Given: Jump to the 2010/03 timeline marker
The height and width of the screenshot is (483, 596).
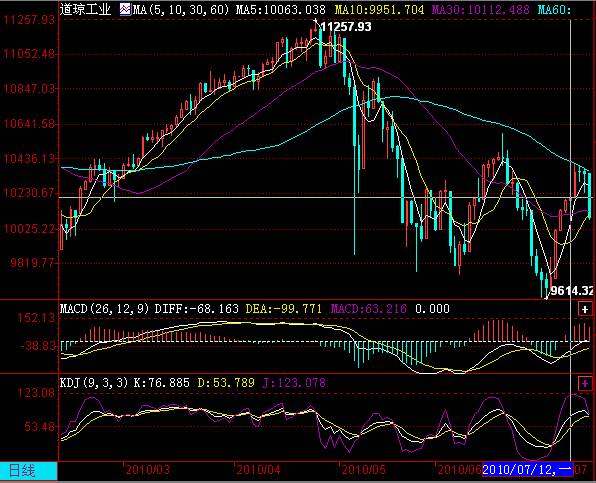Looking at the screenshot, I should pos(147,470).
